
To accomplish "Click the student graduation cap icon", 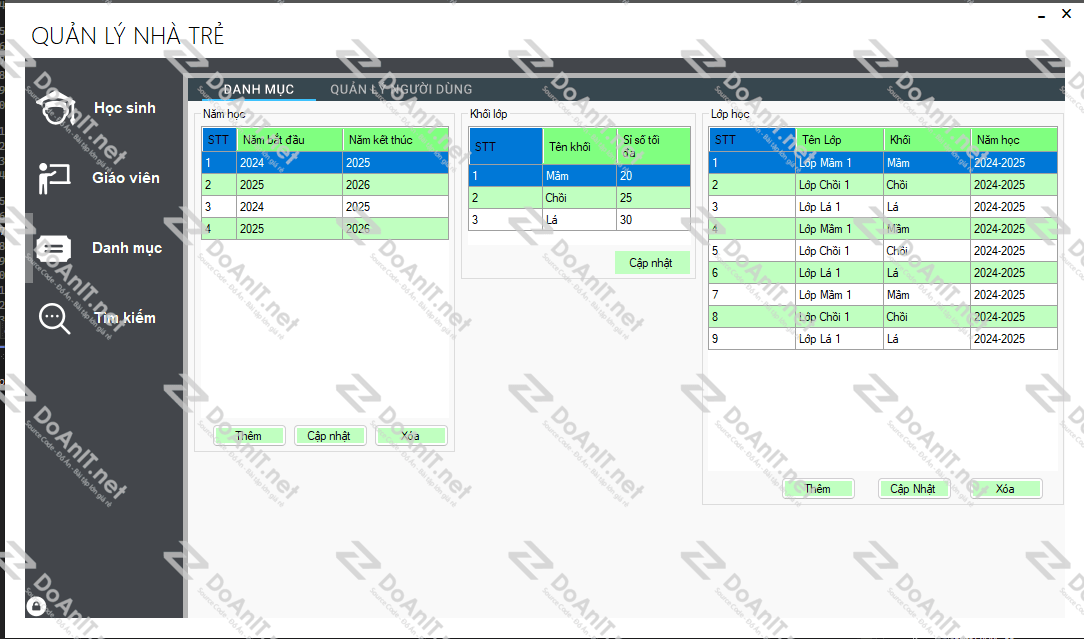I will click(x=55, y=108).
